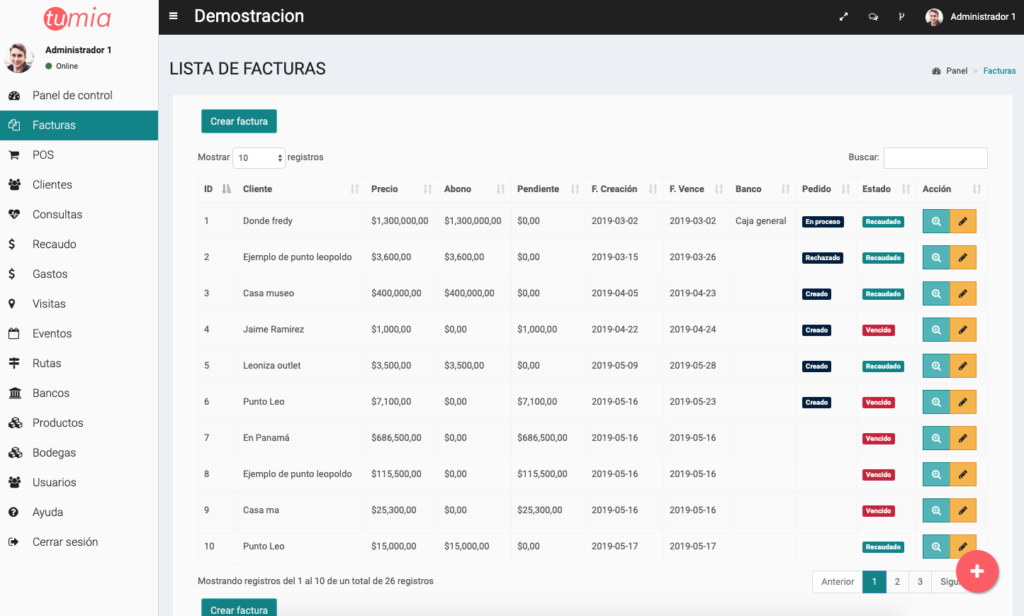Sort table by ID column
The height and width of the screenshot is (616, 1024).
tap(217, 189)
